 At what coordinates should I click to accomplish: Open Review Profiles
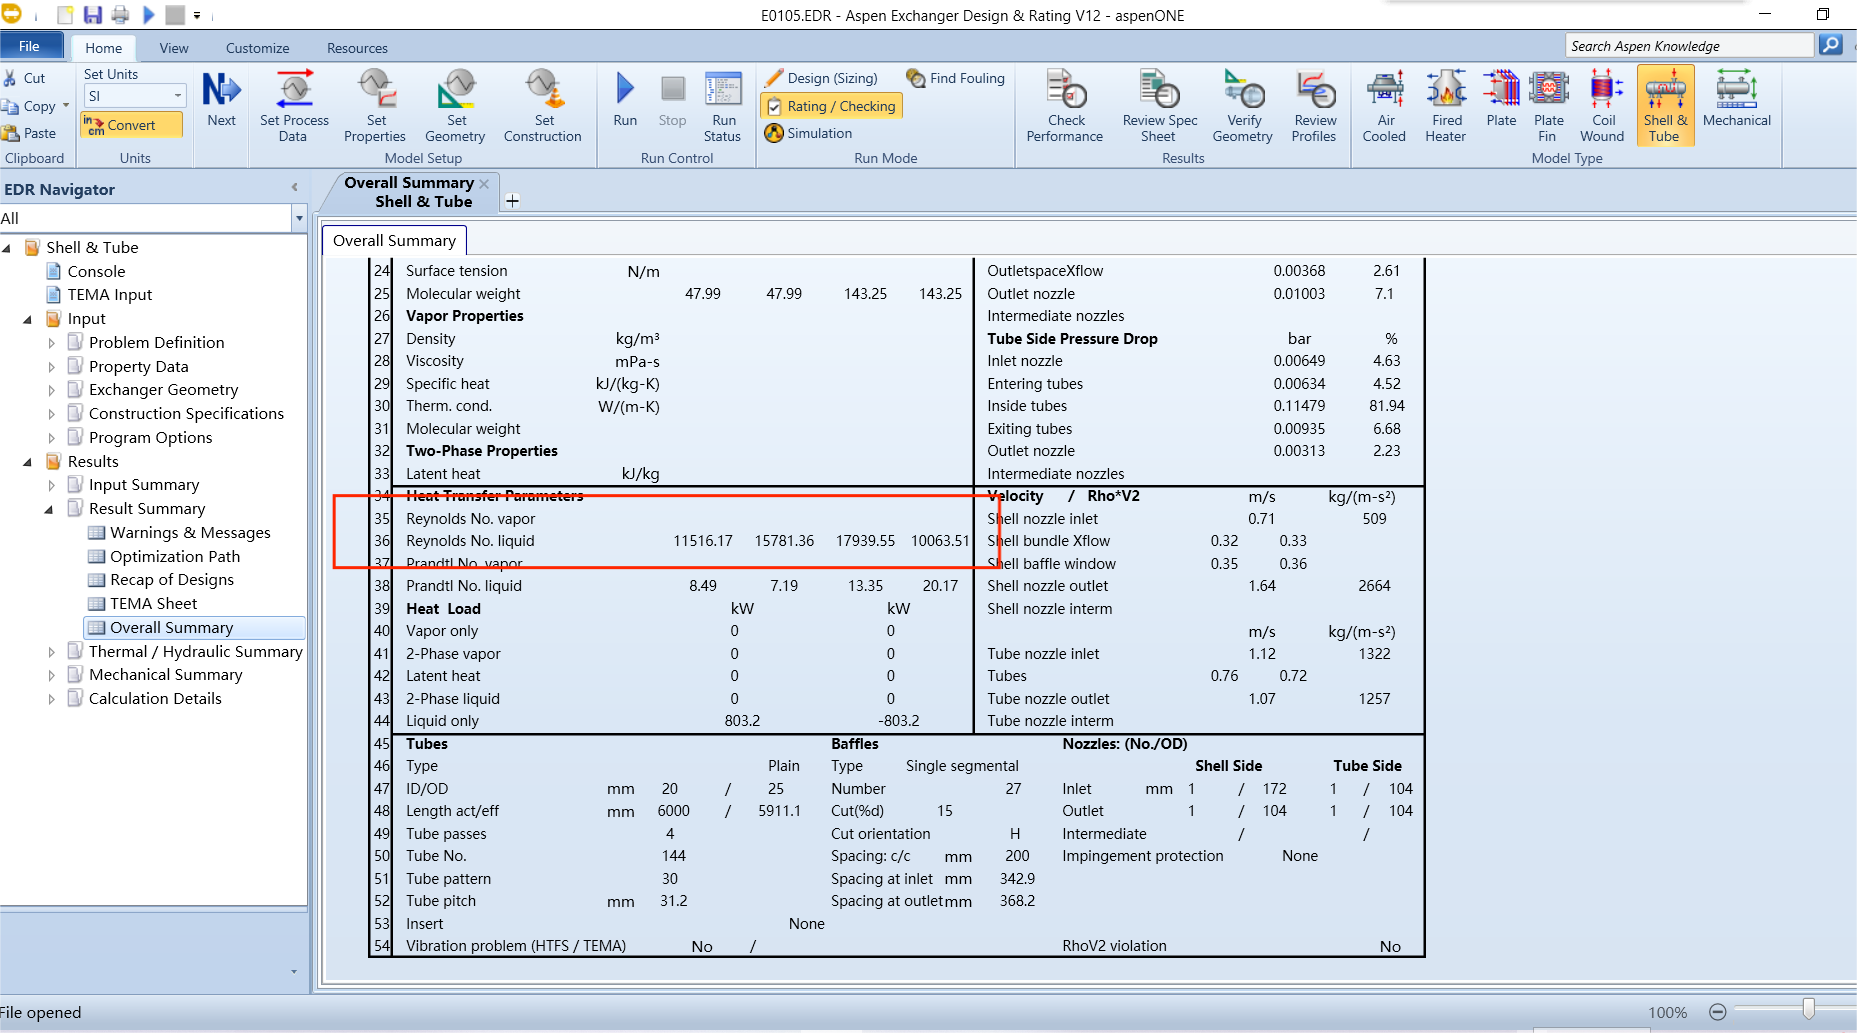(x=1314, y=107)
